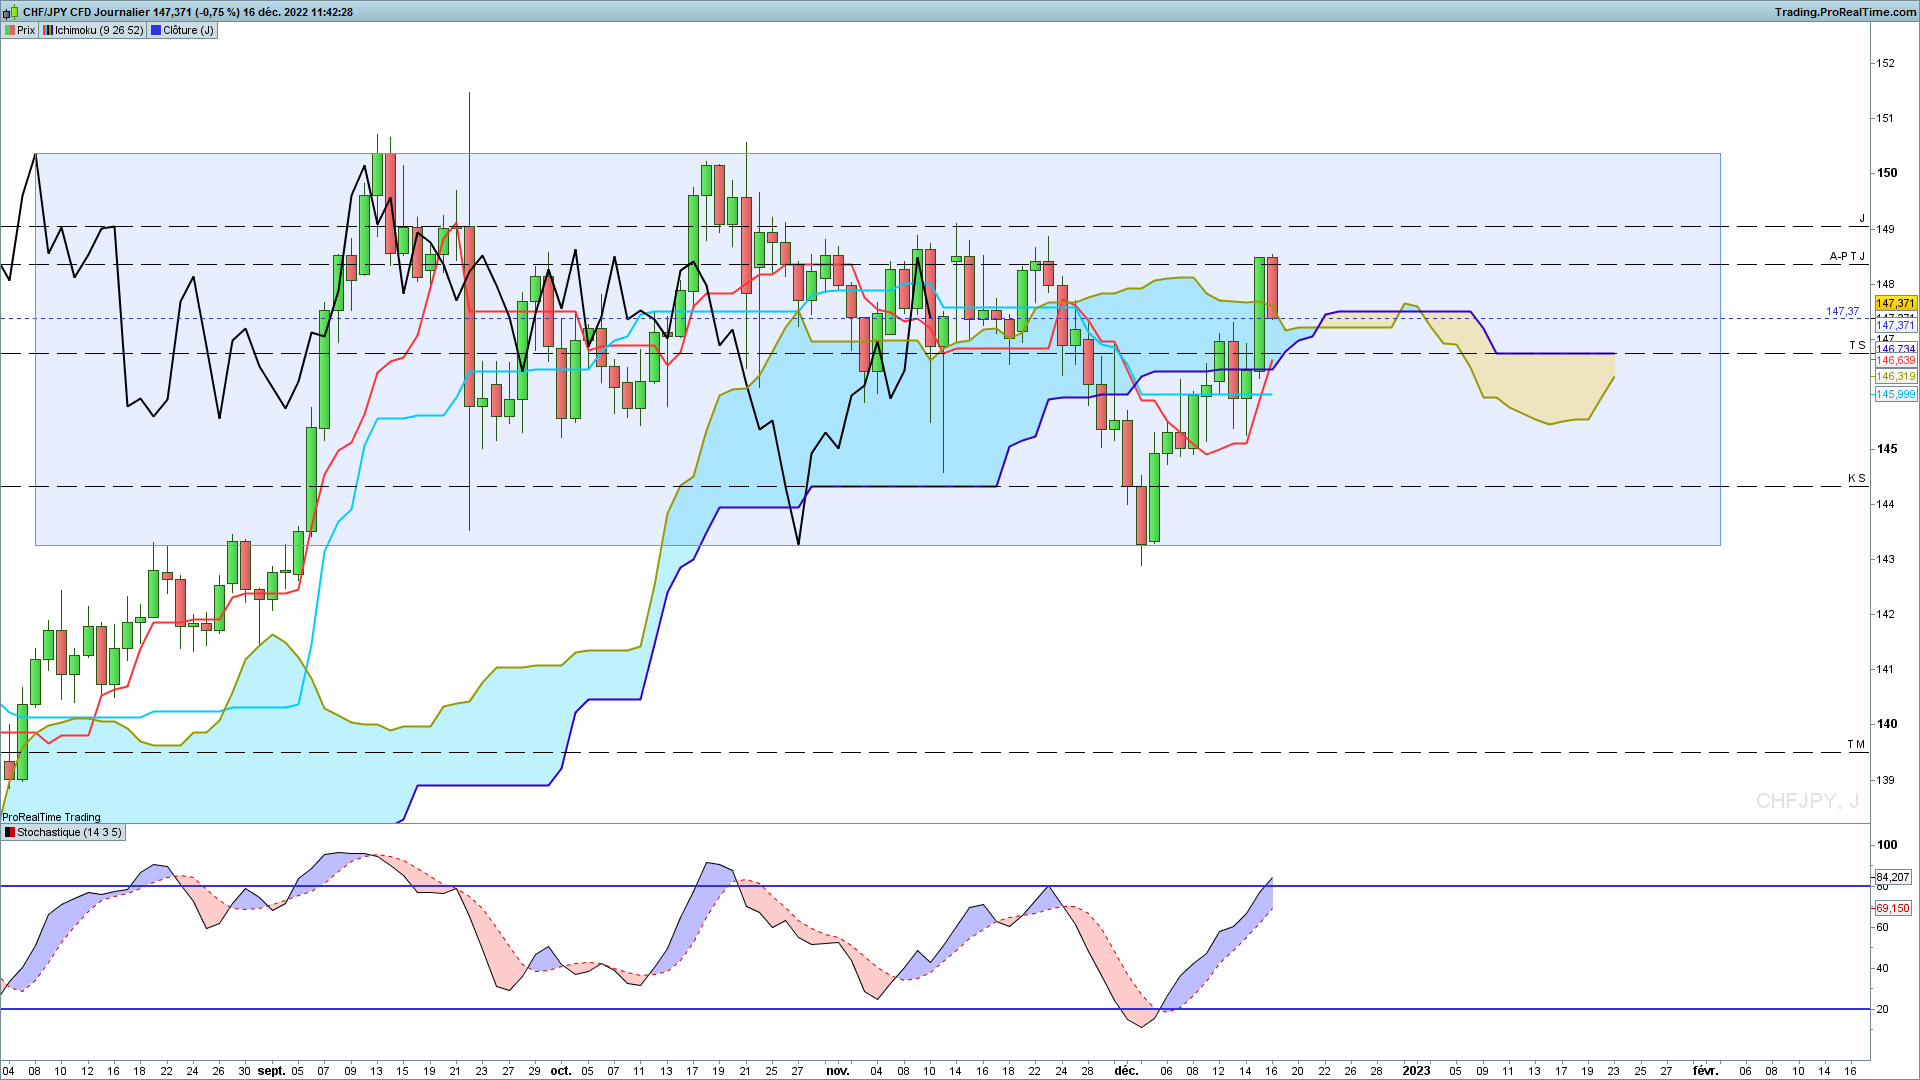This screenshot has width=1920, height=1080.
Task: Open the Ichimoku (9 26 52) indicator tab
Action: 93,30
